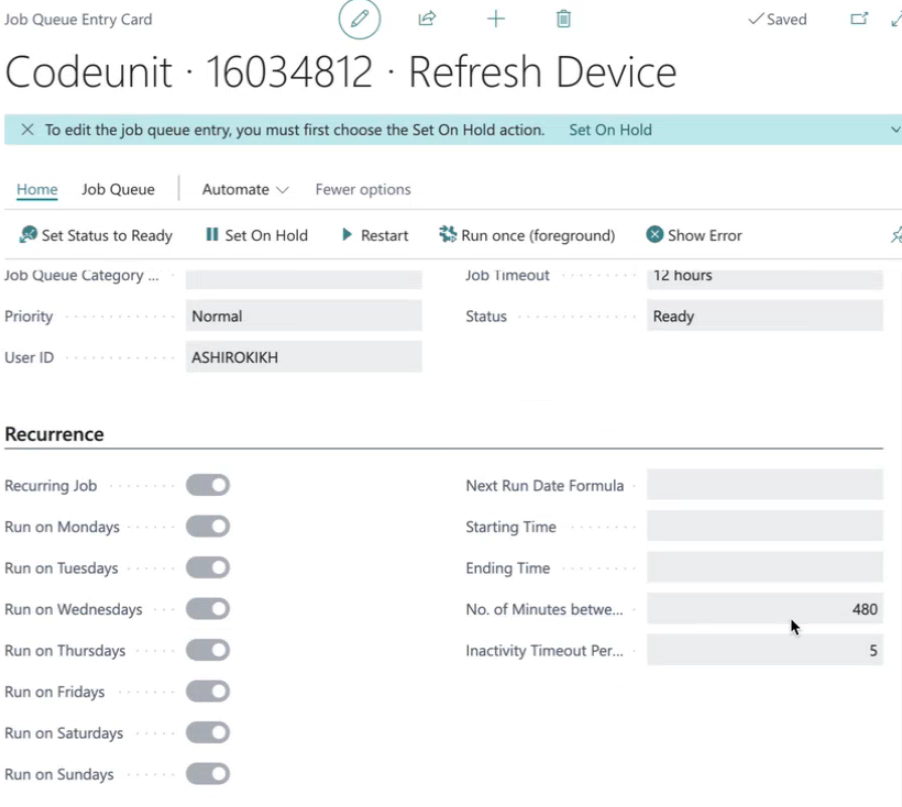Toggle the Run on Wednesdays switch
Screen dimensions: 902x807
pyautogui.click(x=208, y=609)
